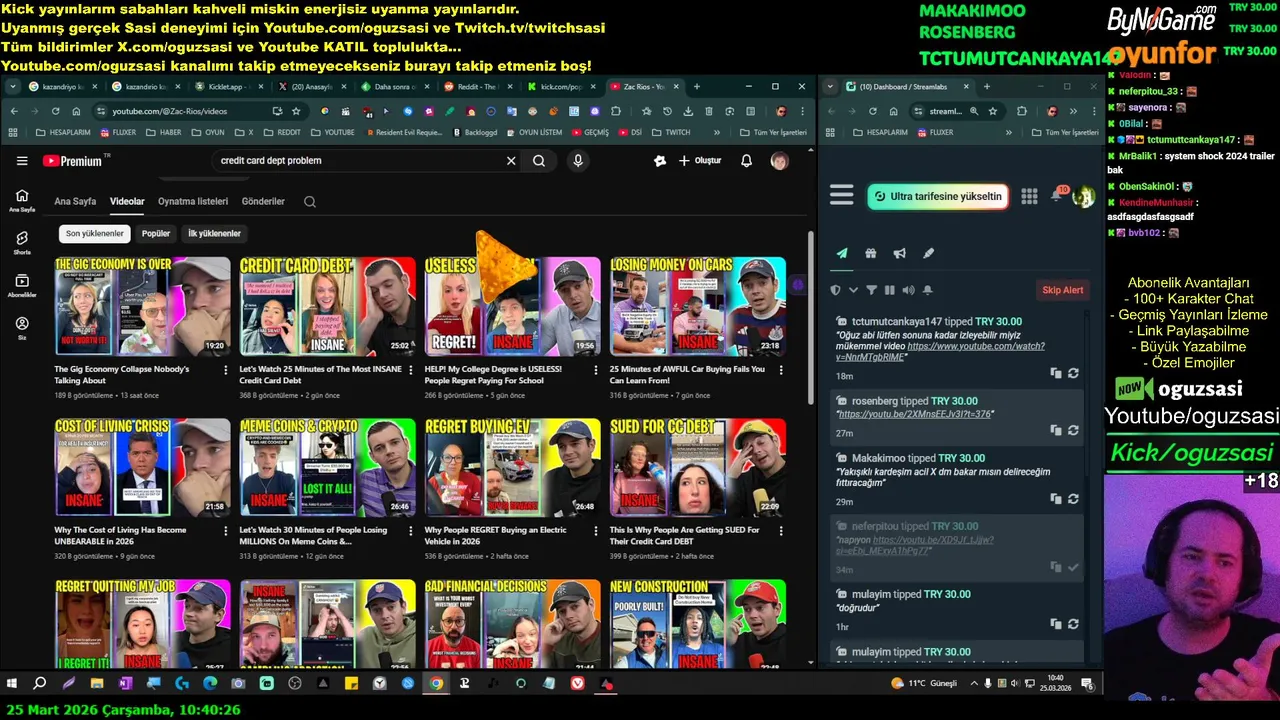Viewport: 1280px width, 720px height.
Task: Click title 'This Is Why People Are Getting SUED'
Action: (x=685, y=535)
